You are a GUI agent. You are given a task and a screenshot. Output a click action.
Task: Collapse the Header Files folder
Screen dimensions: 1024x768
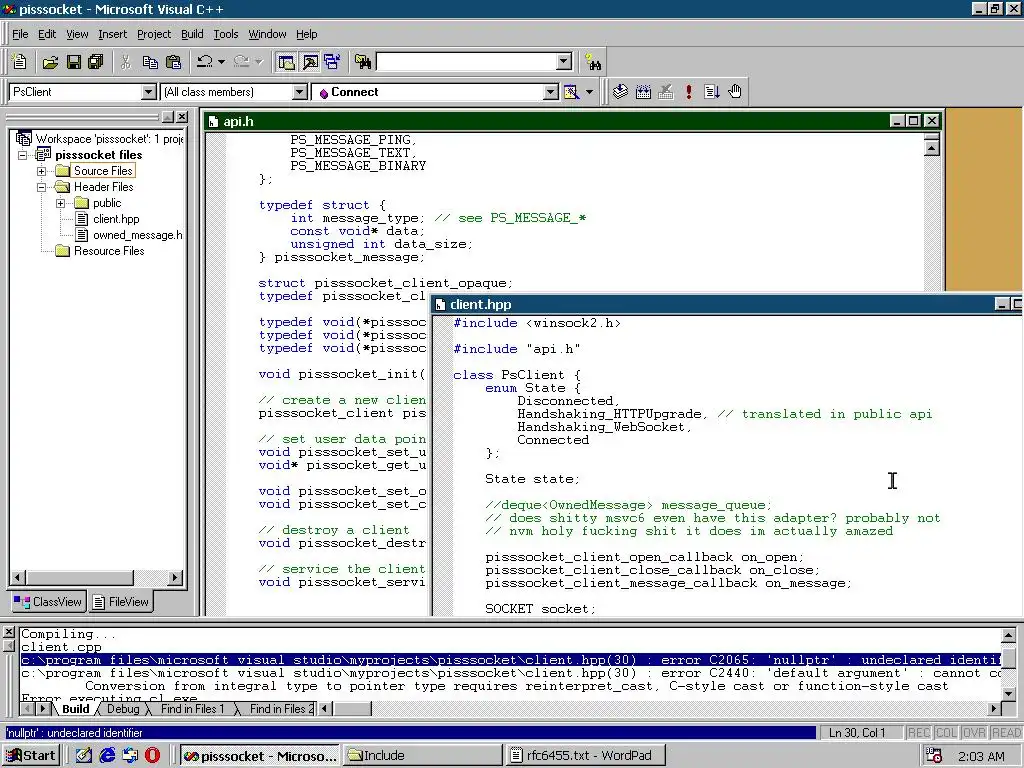pos(42,187)
